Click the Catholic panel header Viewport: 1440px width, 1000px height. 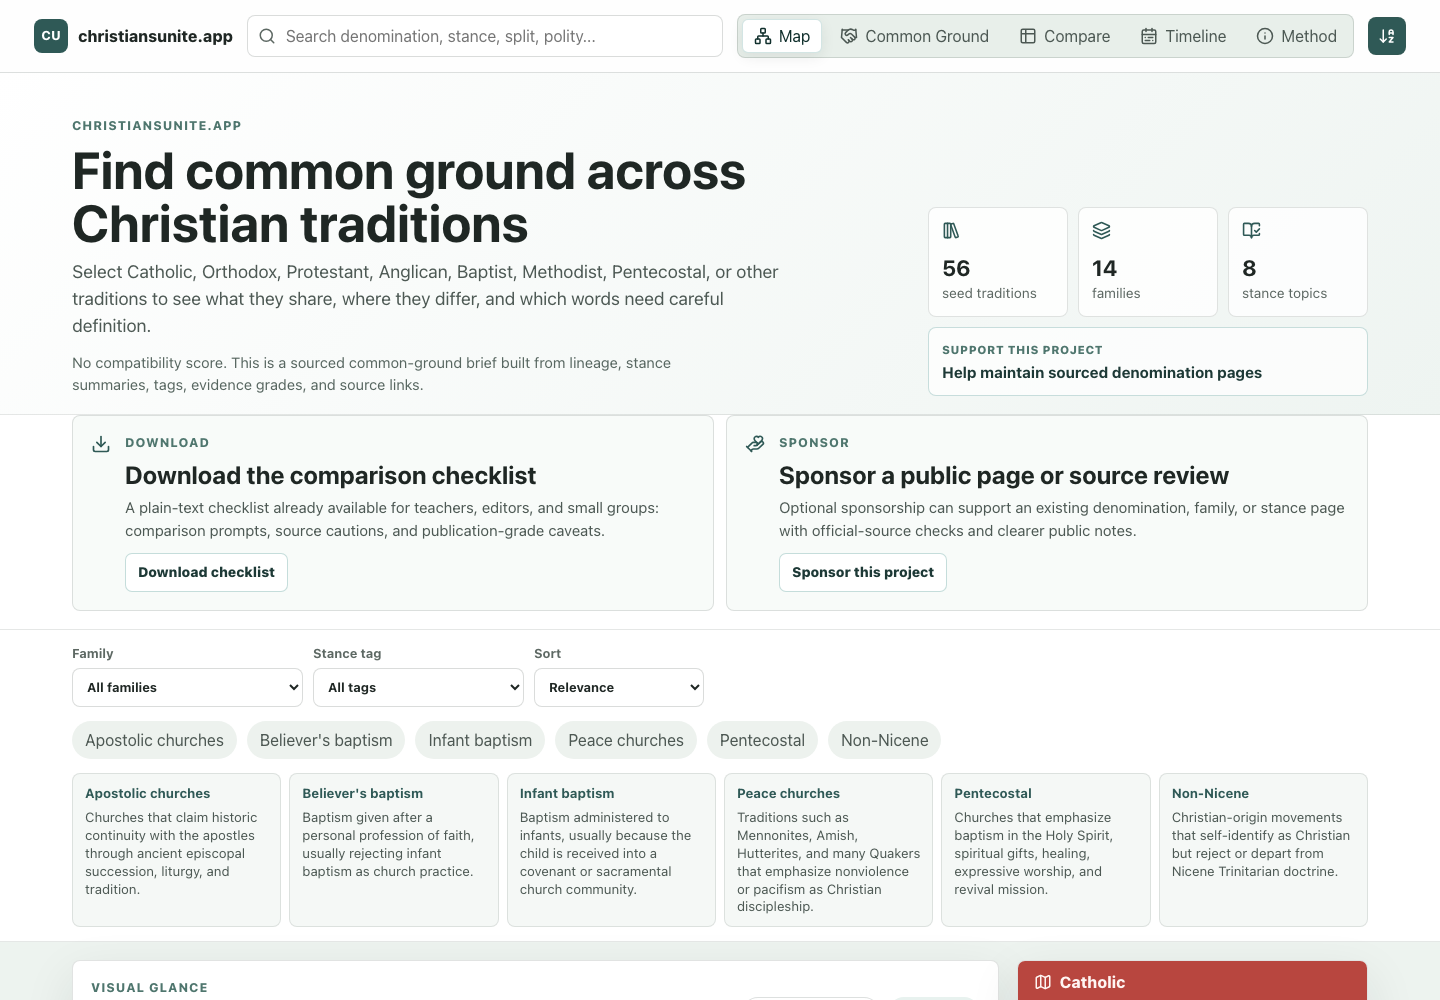[1192, 981]
